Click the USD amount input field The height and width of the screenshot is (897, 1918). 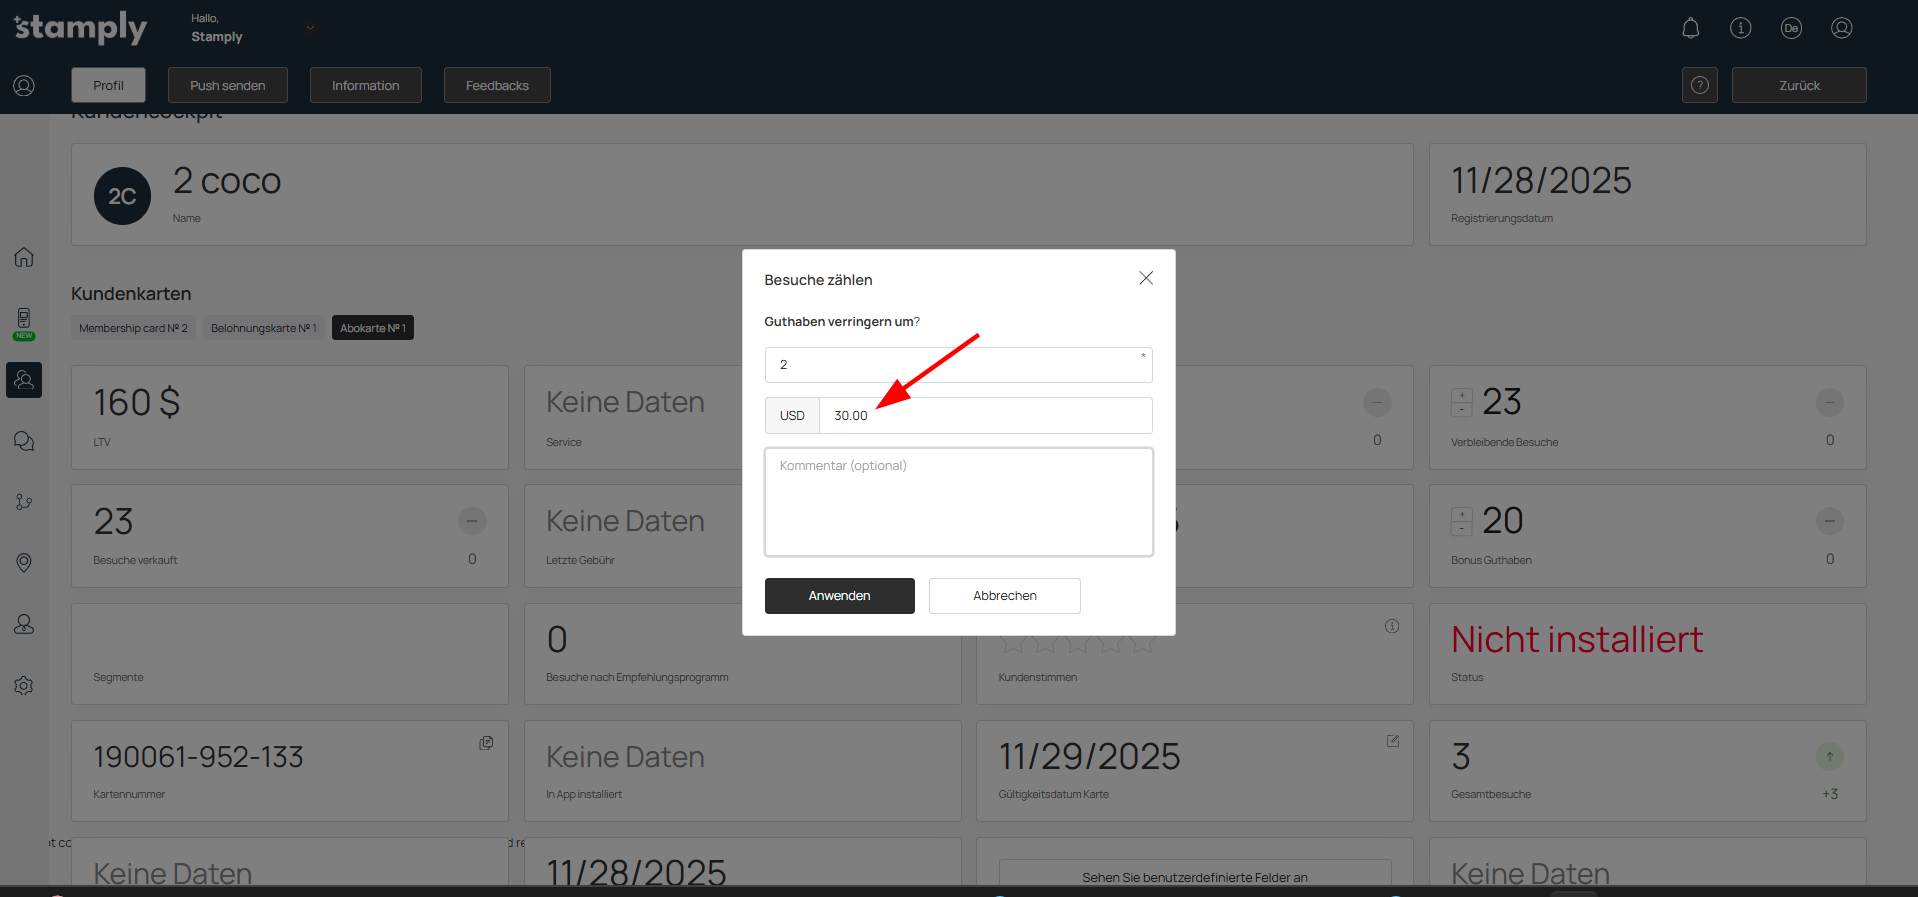[x=984, y=416]
